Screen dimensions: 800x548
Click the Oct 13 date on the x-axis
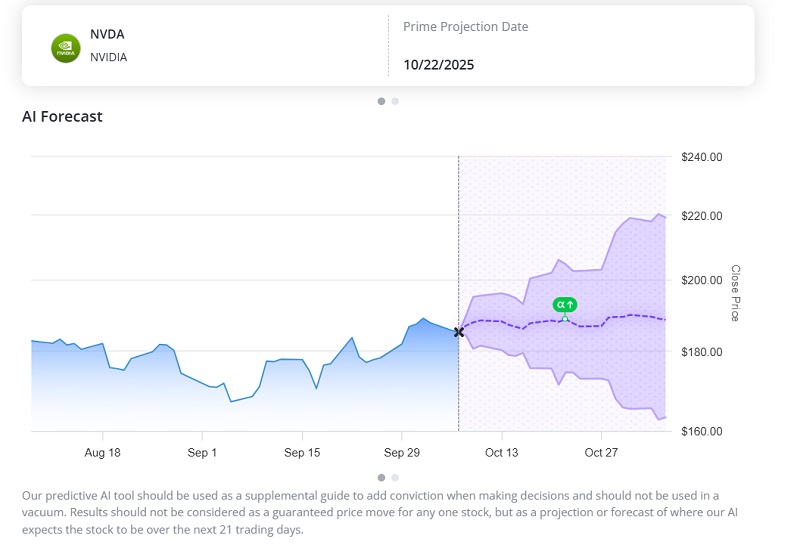pos(501,453)
